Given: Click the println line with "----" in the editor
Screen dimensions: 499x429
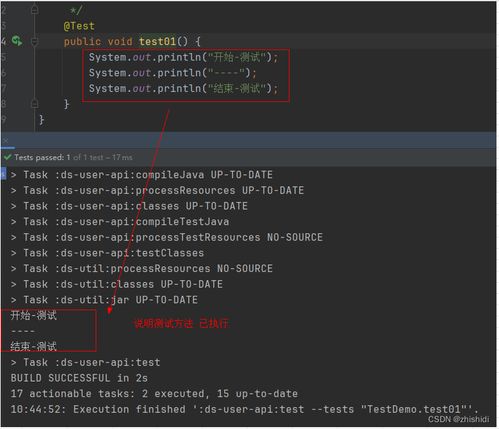Looking at the screenshot, I should coord(172,73).
